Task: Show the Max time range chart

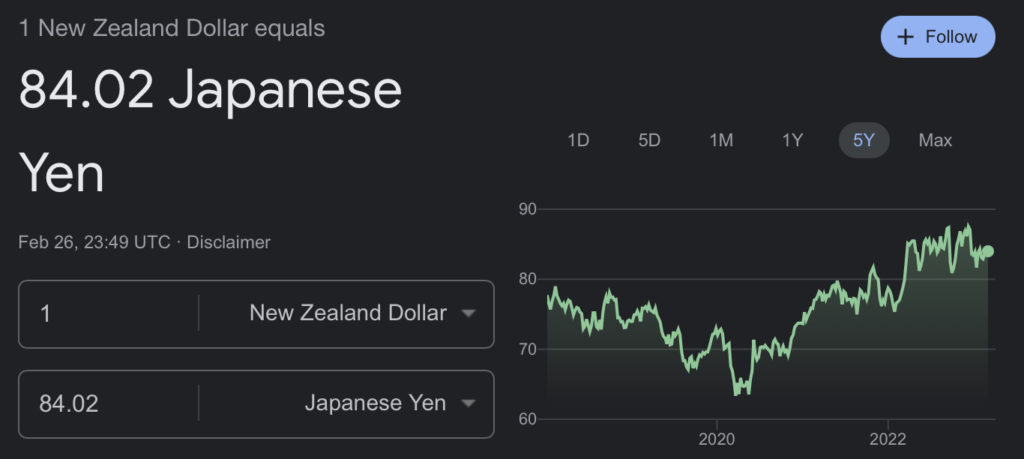Action: pyautogui.click(x=935, y=140)
